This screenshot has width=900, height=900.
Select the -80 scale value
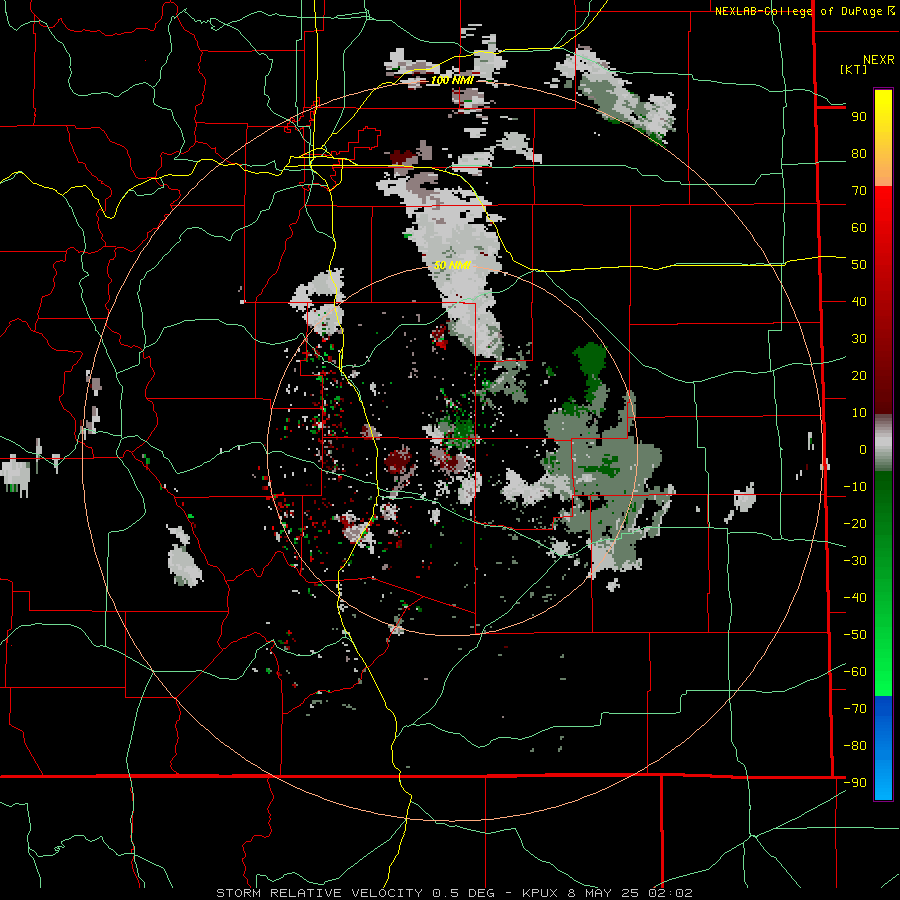855,746
